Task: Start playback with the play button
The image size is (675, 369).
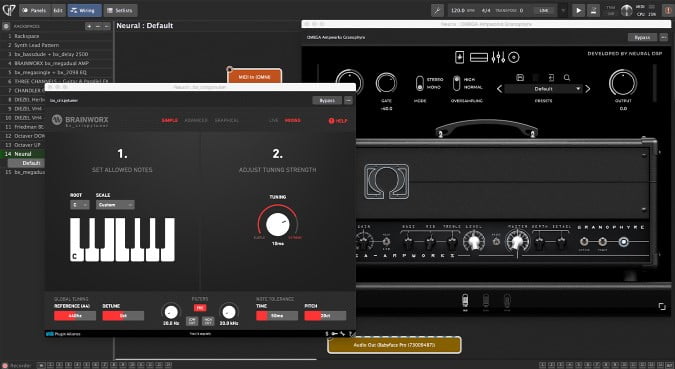Action: 578,10
